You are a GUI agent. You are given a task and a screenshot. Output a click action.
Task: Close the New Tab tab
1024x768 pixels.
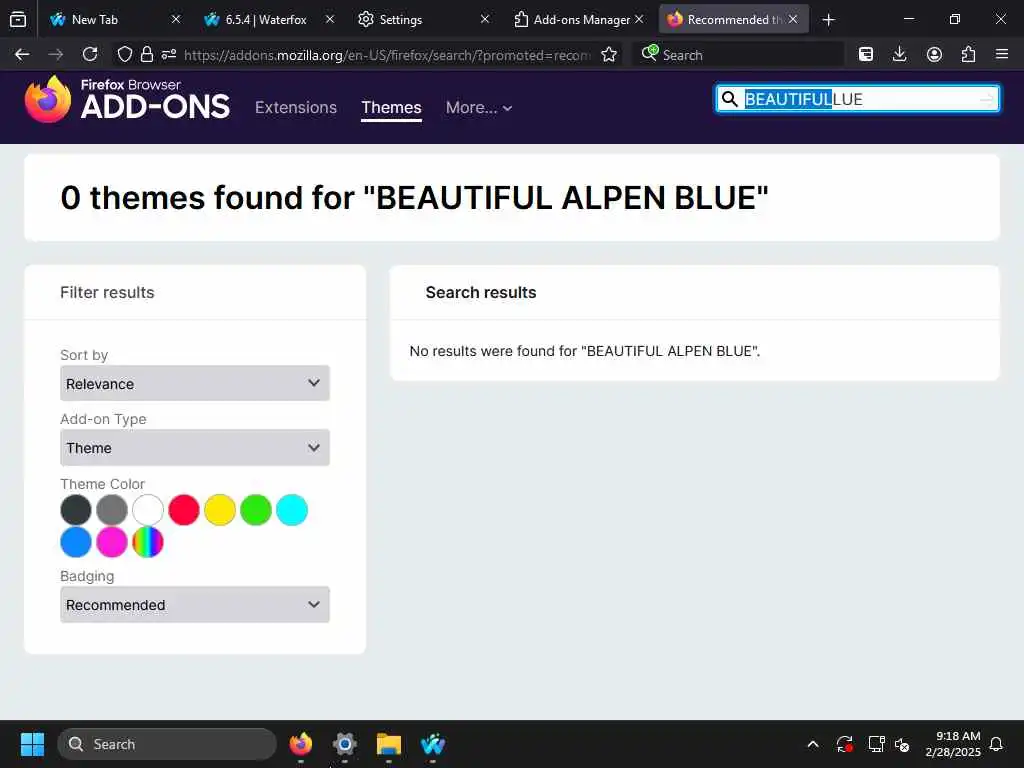[x=176, y=20]
